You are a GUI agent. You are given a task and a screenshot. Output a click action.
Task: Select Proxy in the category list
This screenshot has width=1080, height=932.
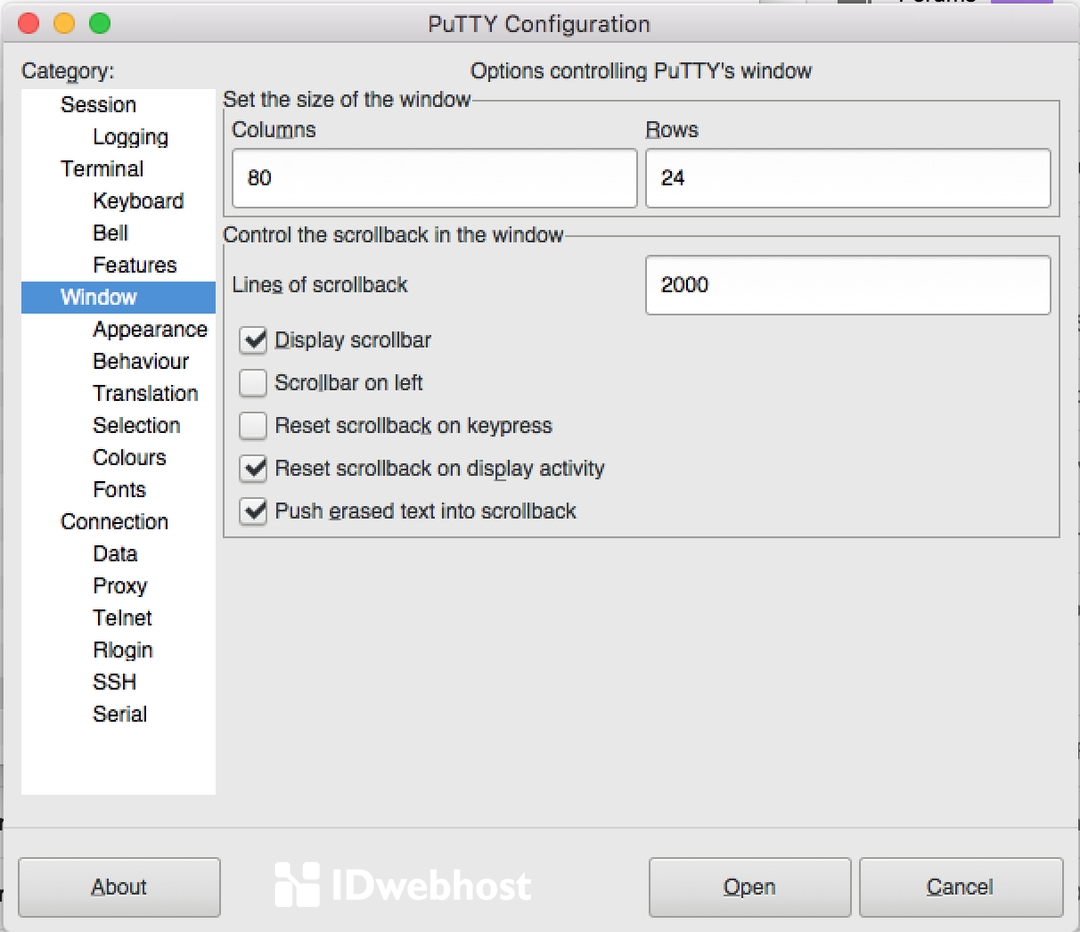[x=120, y=586]
